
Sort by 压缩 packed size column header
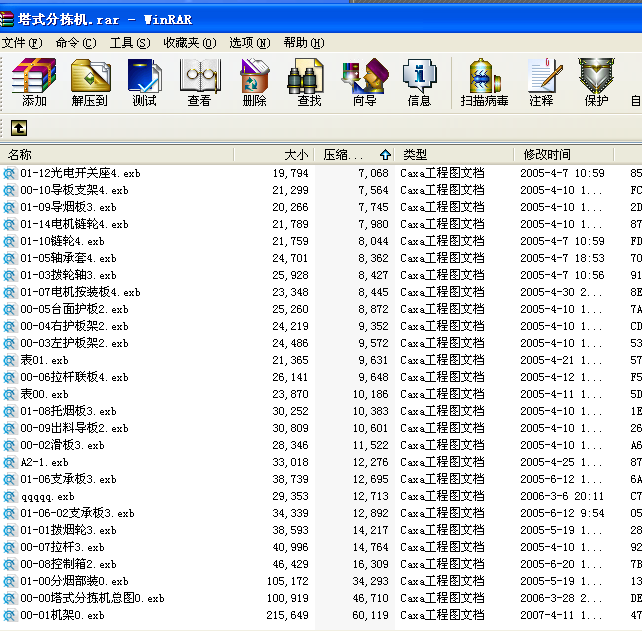point(355,155)
